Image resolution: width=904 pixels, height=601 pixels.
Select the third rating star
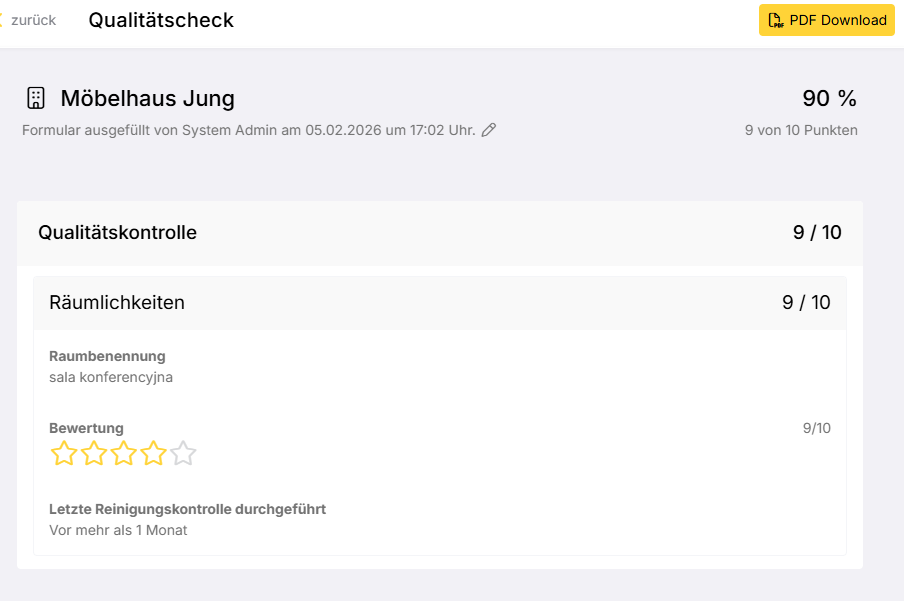pyautogui.click(x=124, y=454)
